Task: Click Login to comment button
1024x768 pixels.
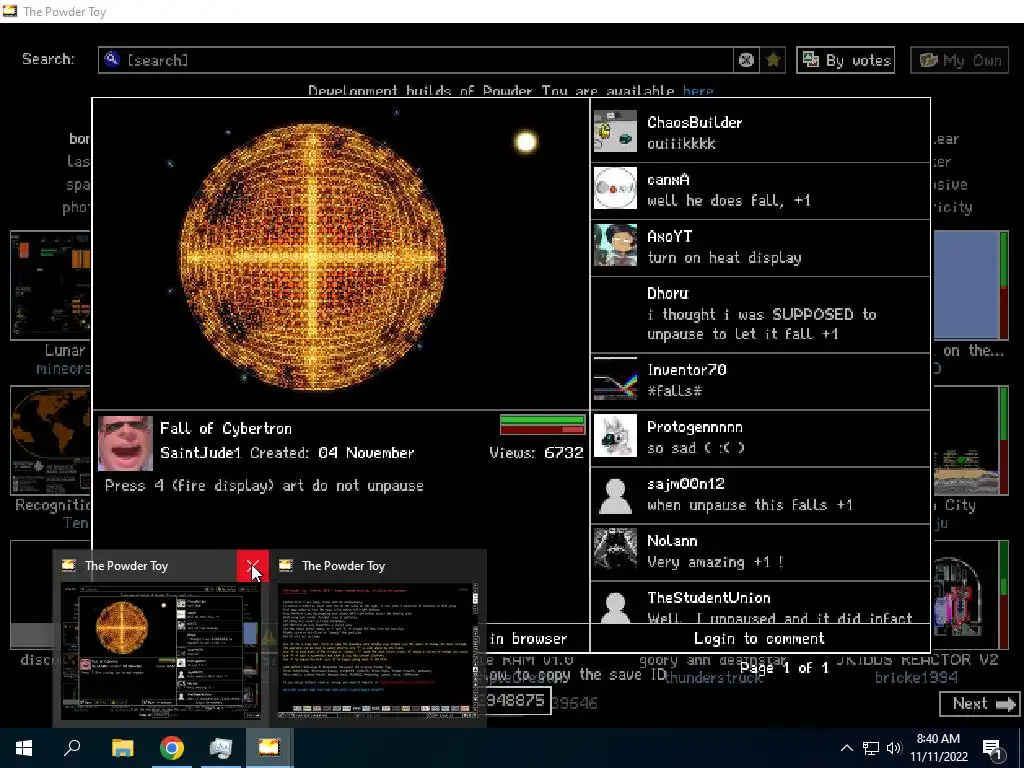Action: [760, 638]
